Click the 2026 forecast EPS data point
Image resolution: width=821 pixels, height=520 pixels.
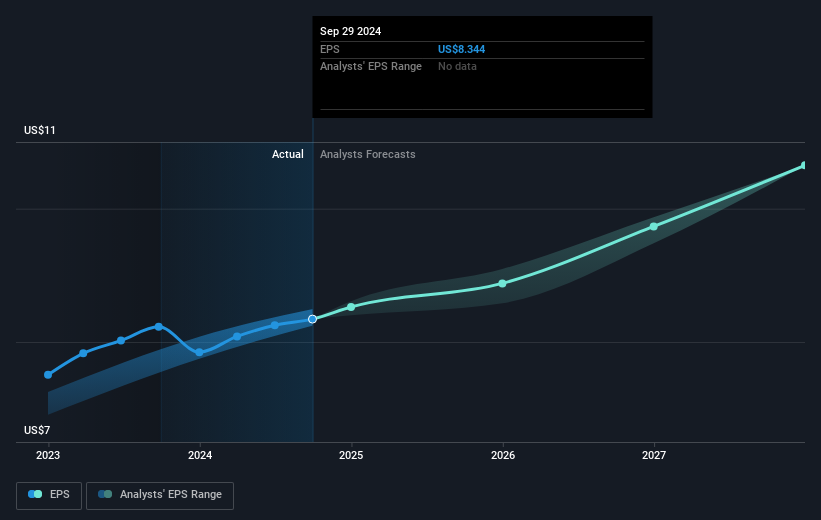pos(502,283)
